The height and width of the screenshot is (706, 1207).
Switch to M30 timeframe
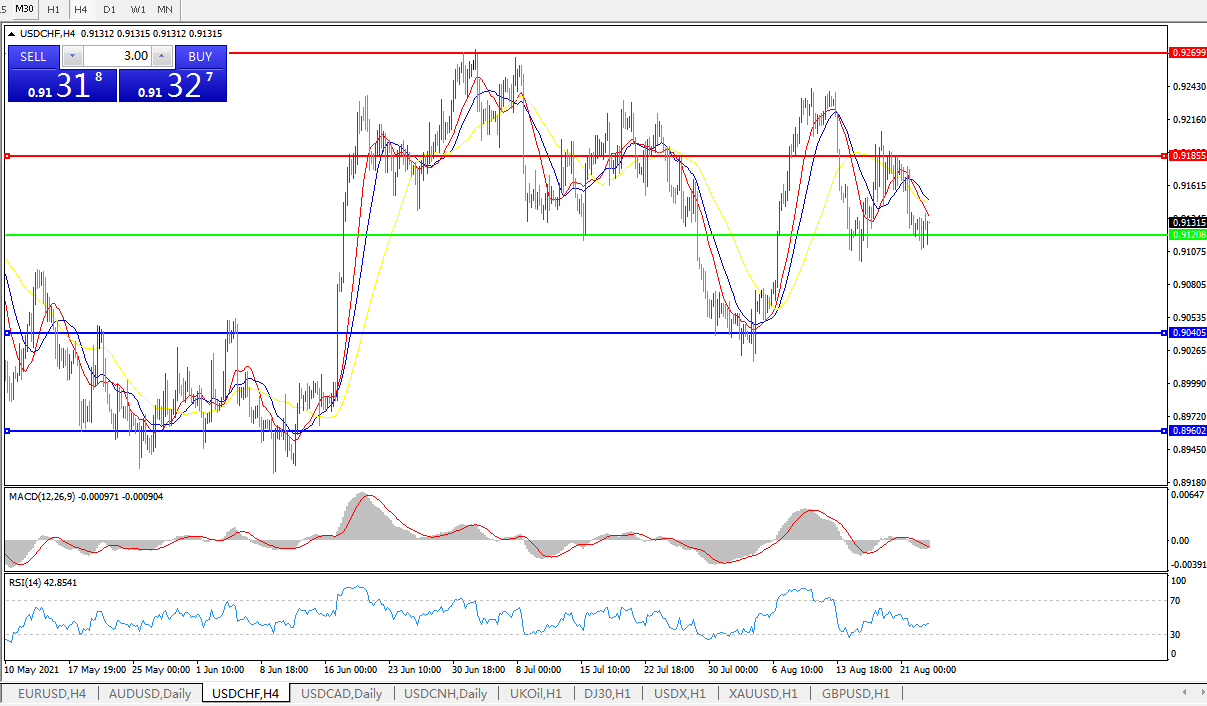(24, 9)
